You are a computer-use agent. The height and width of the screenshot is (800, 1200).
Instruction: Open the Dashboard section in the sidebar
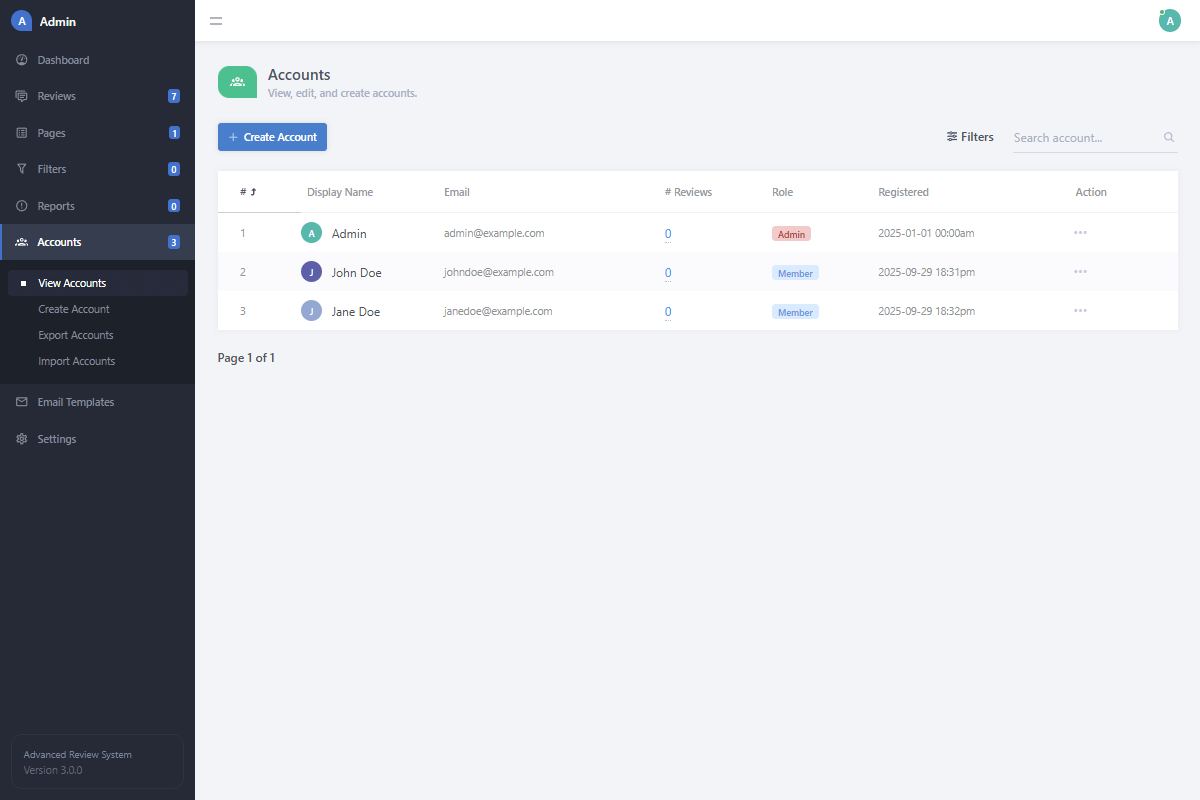(x=62, y=59)
